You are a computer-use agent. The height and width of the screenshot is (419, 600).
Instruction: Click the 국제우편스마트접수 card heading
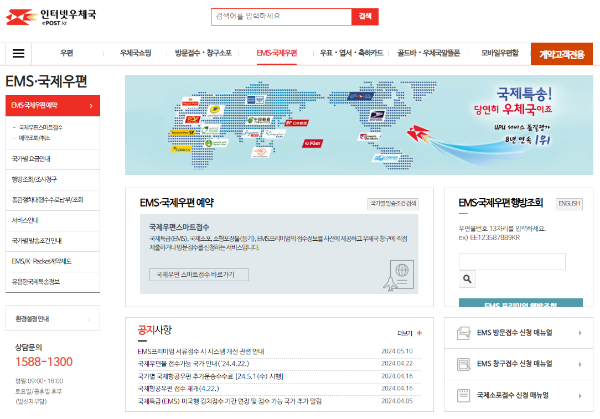click(179, 227)
